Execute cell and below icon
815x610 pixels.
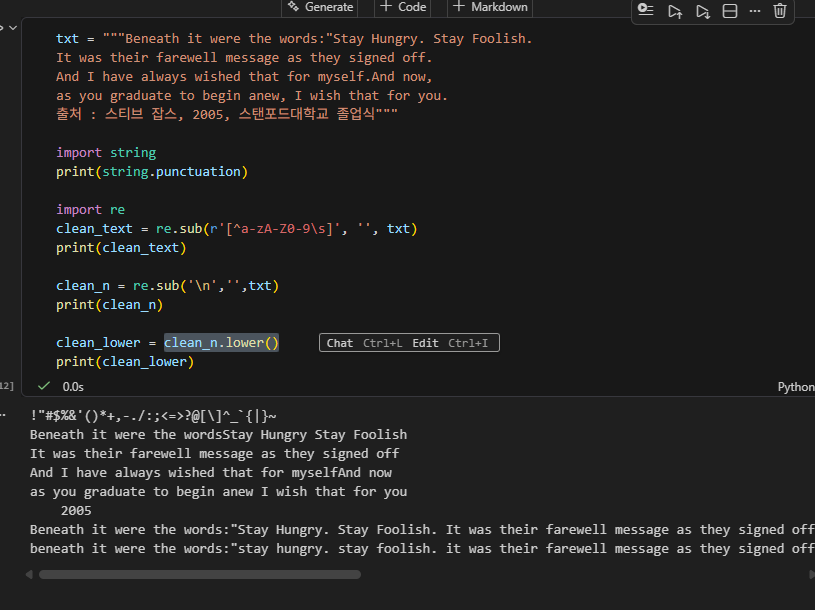point(702,11)
